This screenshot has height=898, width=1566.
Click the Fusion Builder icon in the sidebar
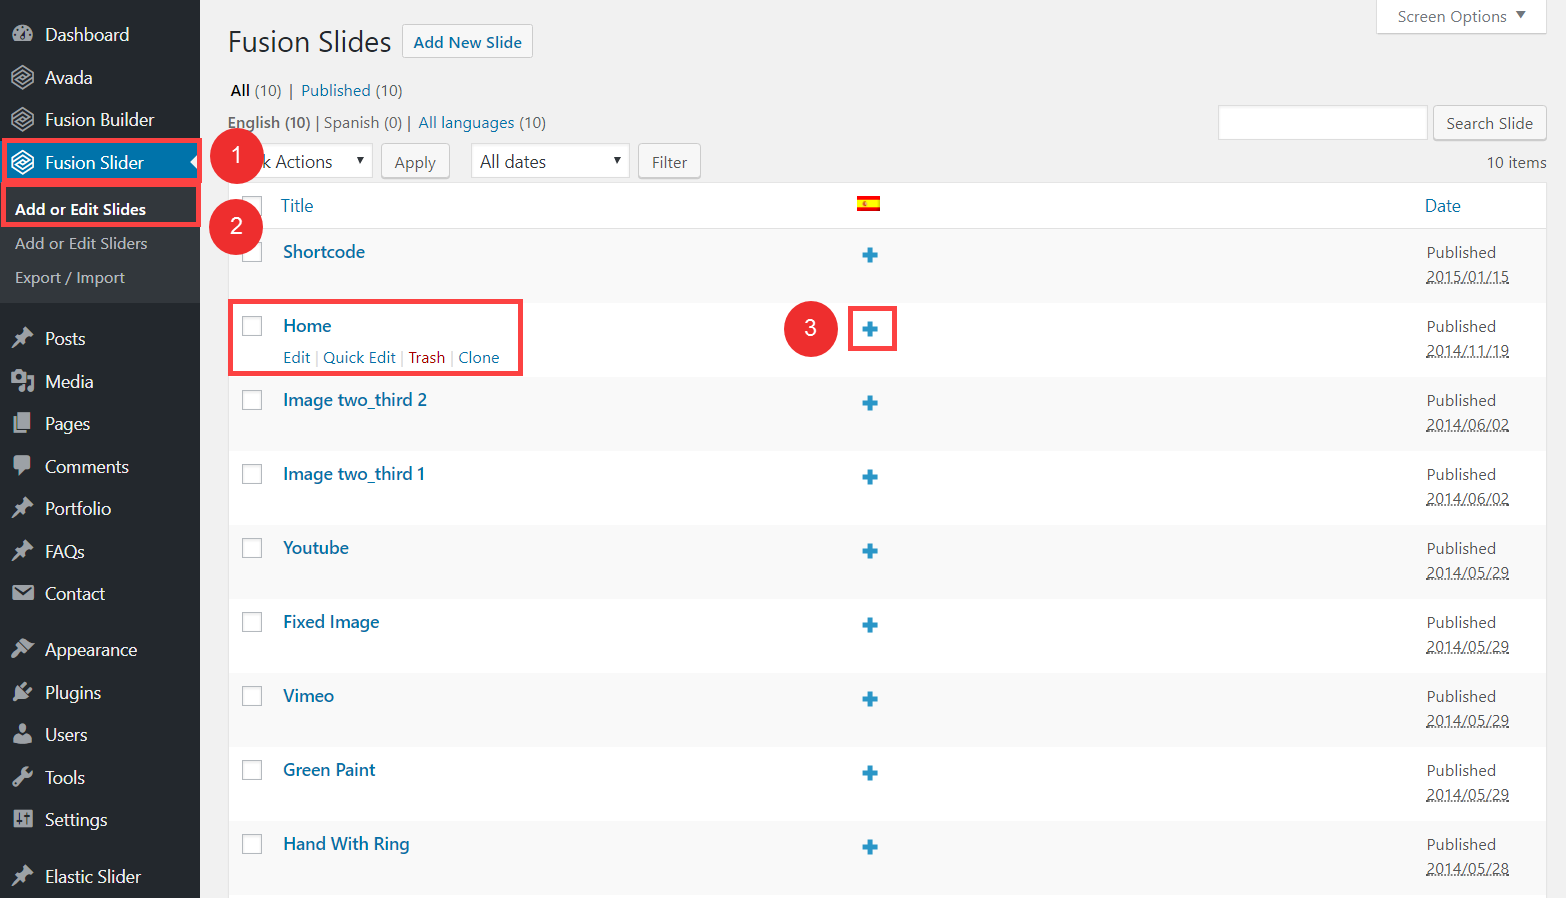click(x=22, y=119)
